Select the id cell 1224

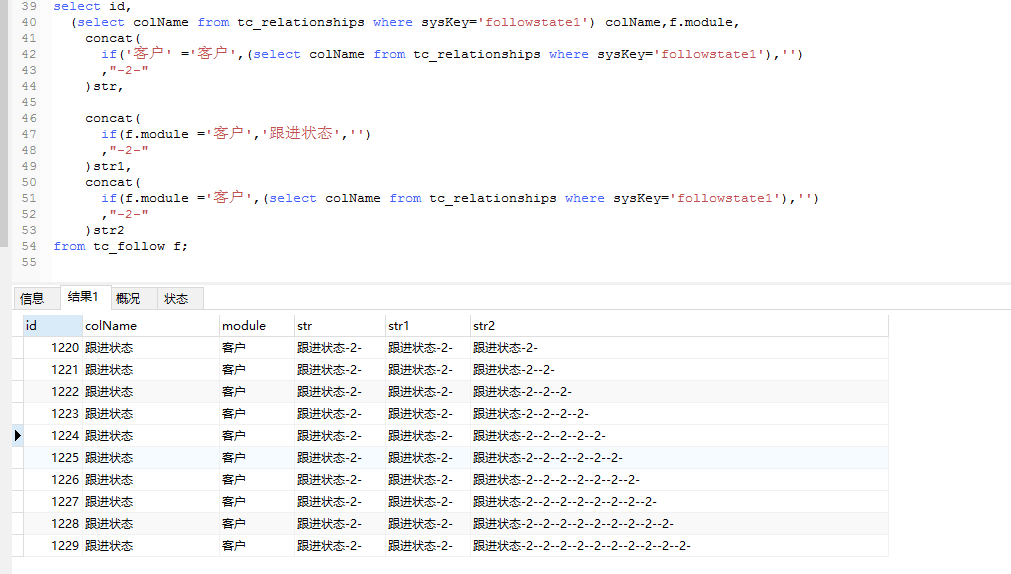click(x=53, y=435)
